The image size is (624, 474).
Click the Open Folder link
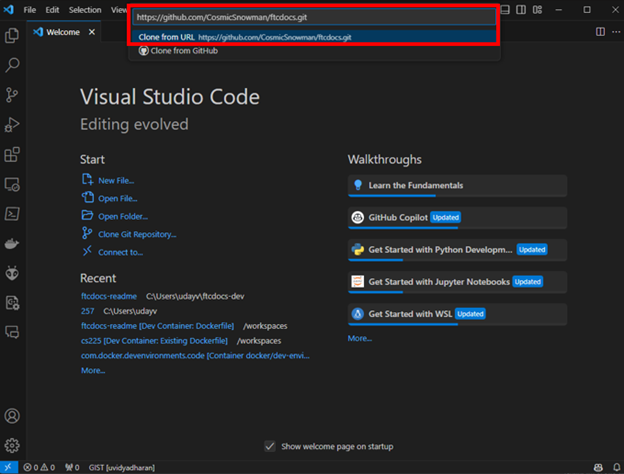click(122, 216)
